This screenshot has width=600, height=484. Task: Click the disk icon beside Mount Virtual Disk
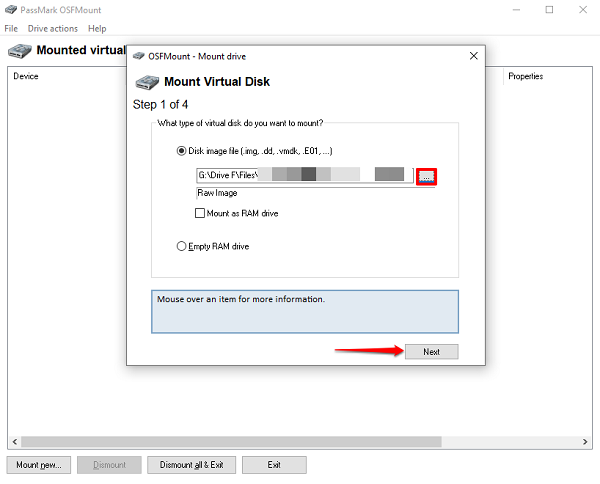coord(147,82)
